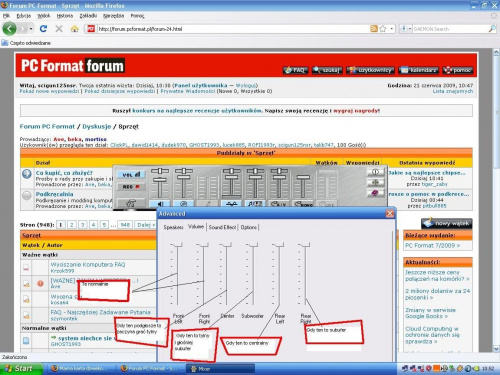
Task: Toggle the VOL mode button in the mixer
Action: [131, 175]
